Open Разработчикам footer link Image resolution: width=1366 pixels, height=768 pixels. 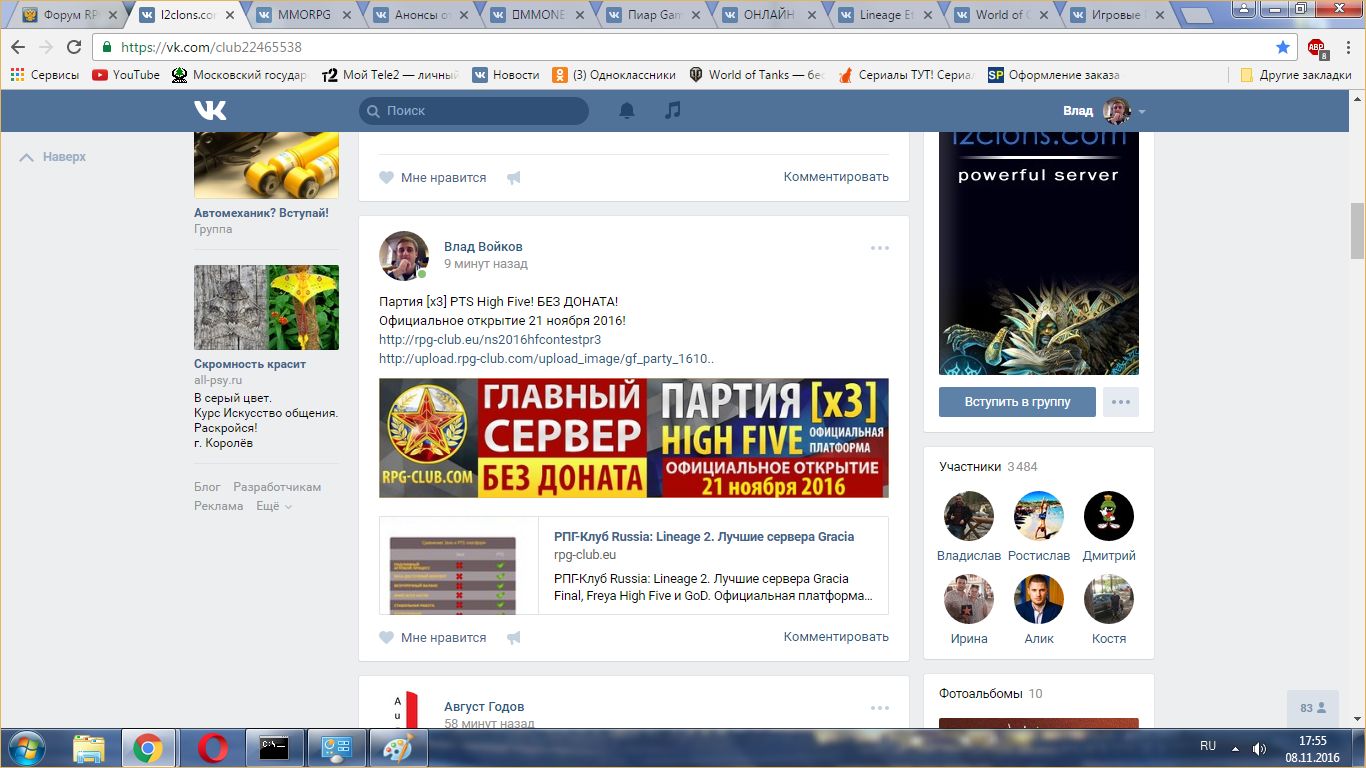(x=277, y=487)
